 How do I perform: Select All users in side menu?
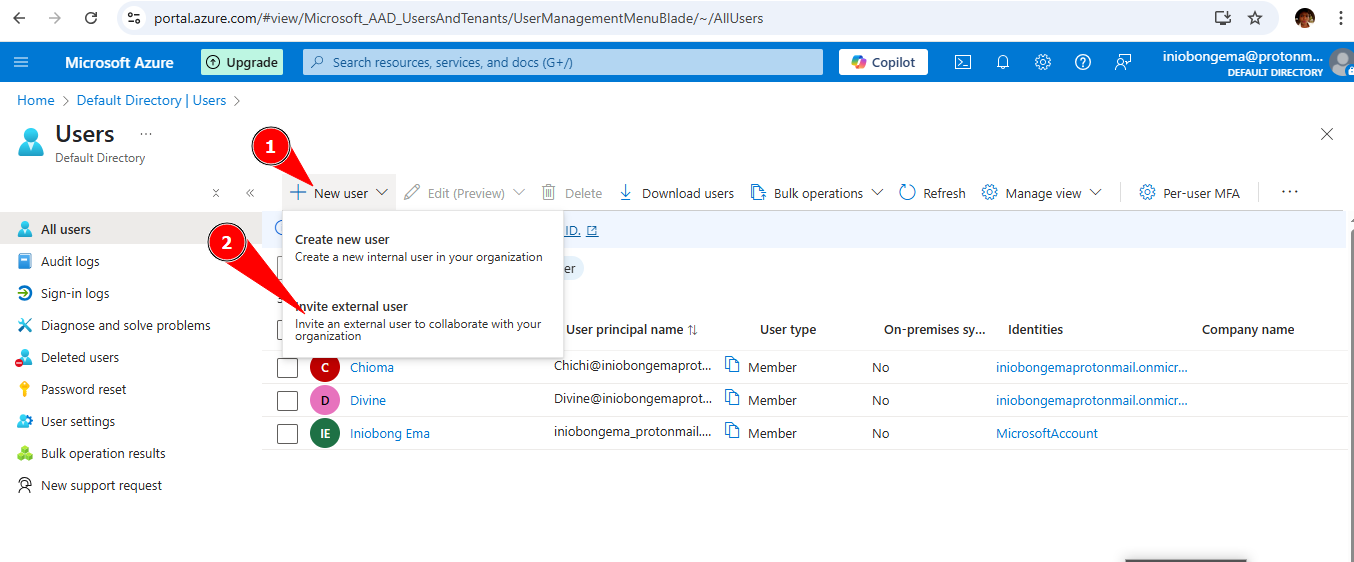tap(129, 229)
